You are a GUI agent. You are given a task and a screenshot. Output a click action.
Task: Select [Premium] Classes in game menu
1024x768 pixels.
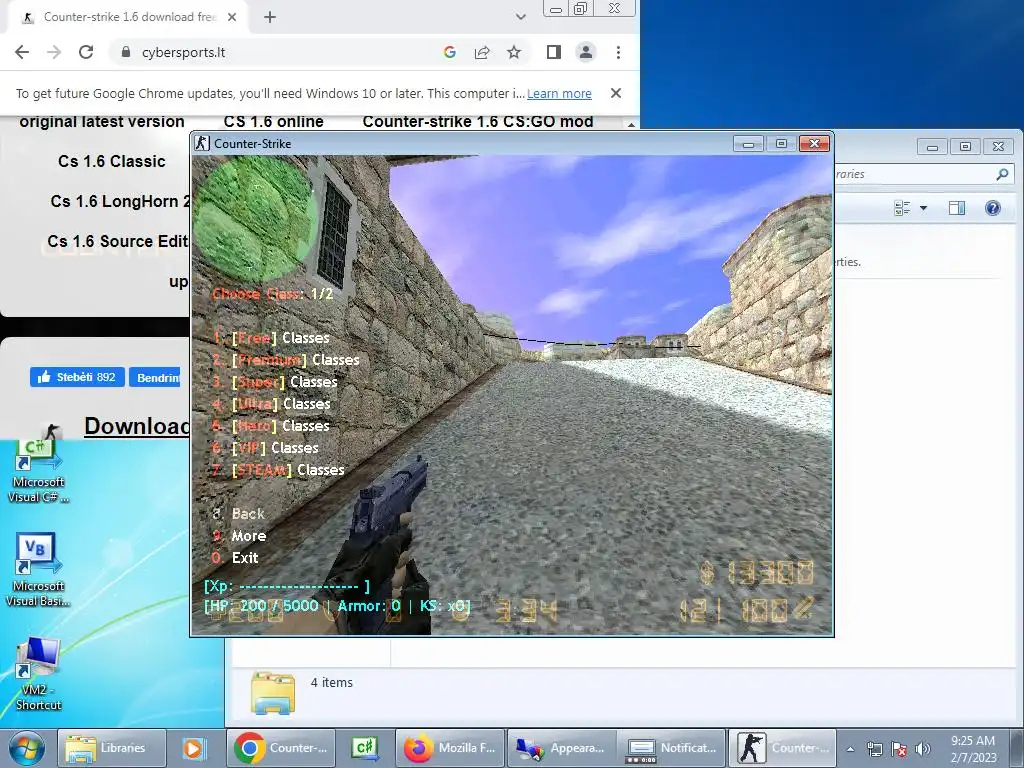coord(286,360)
